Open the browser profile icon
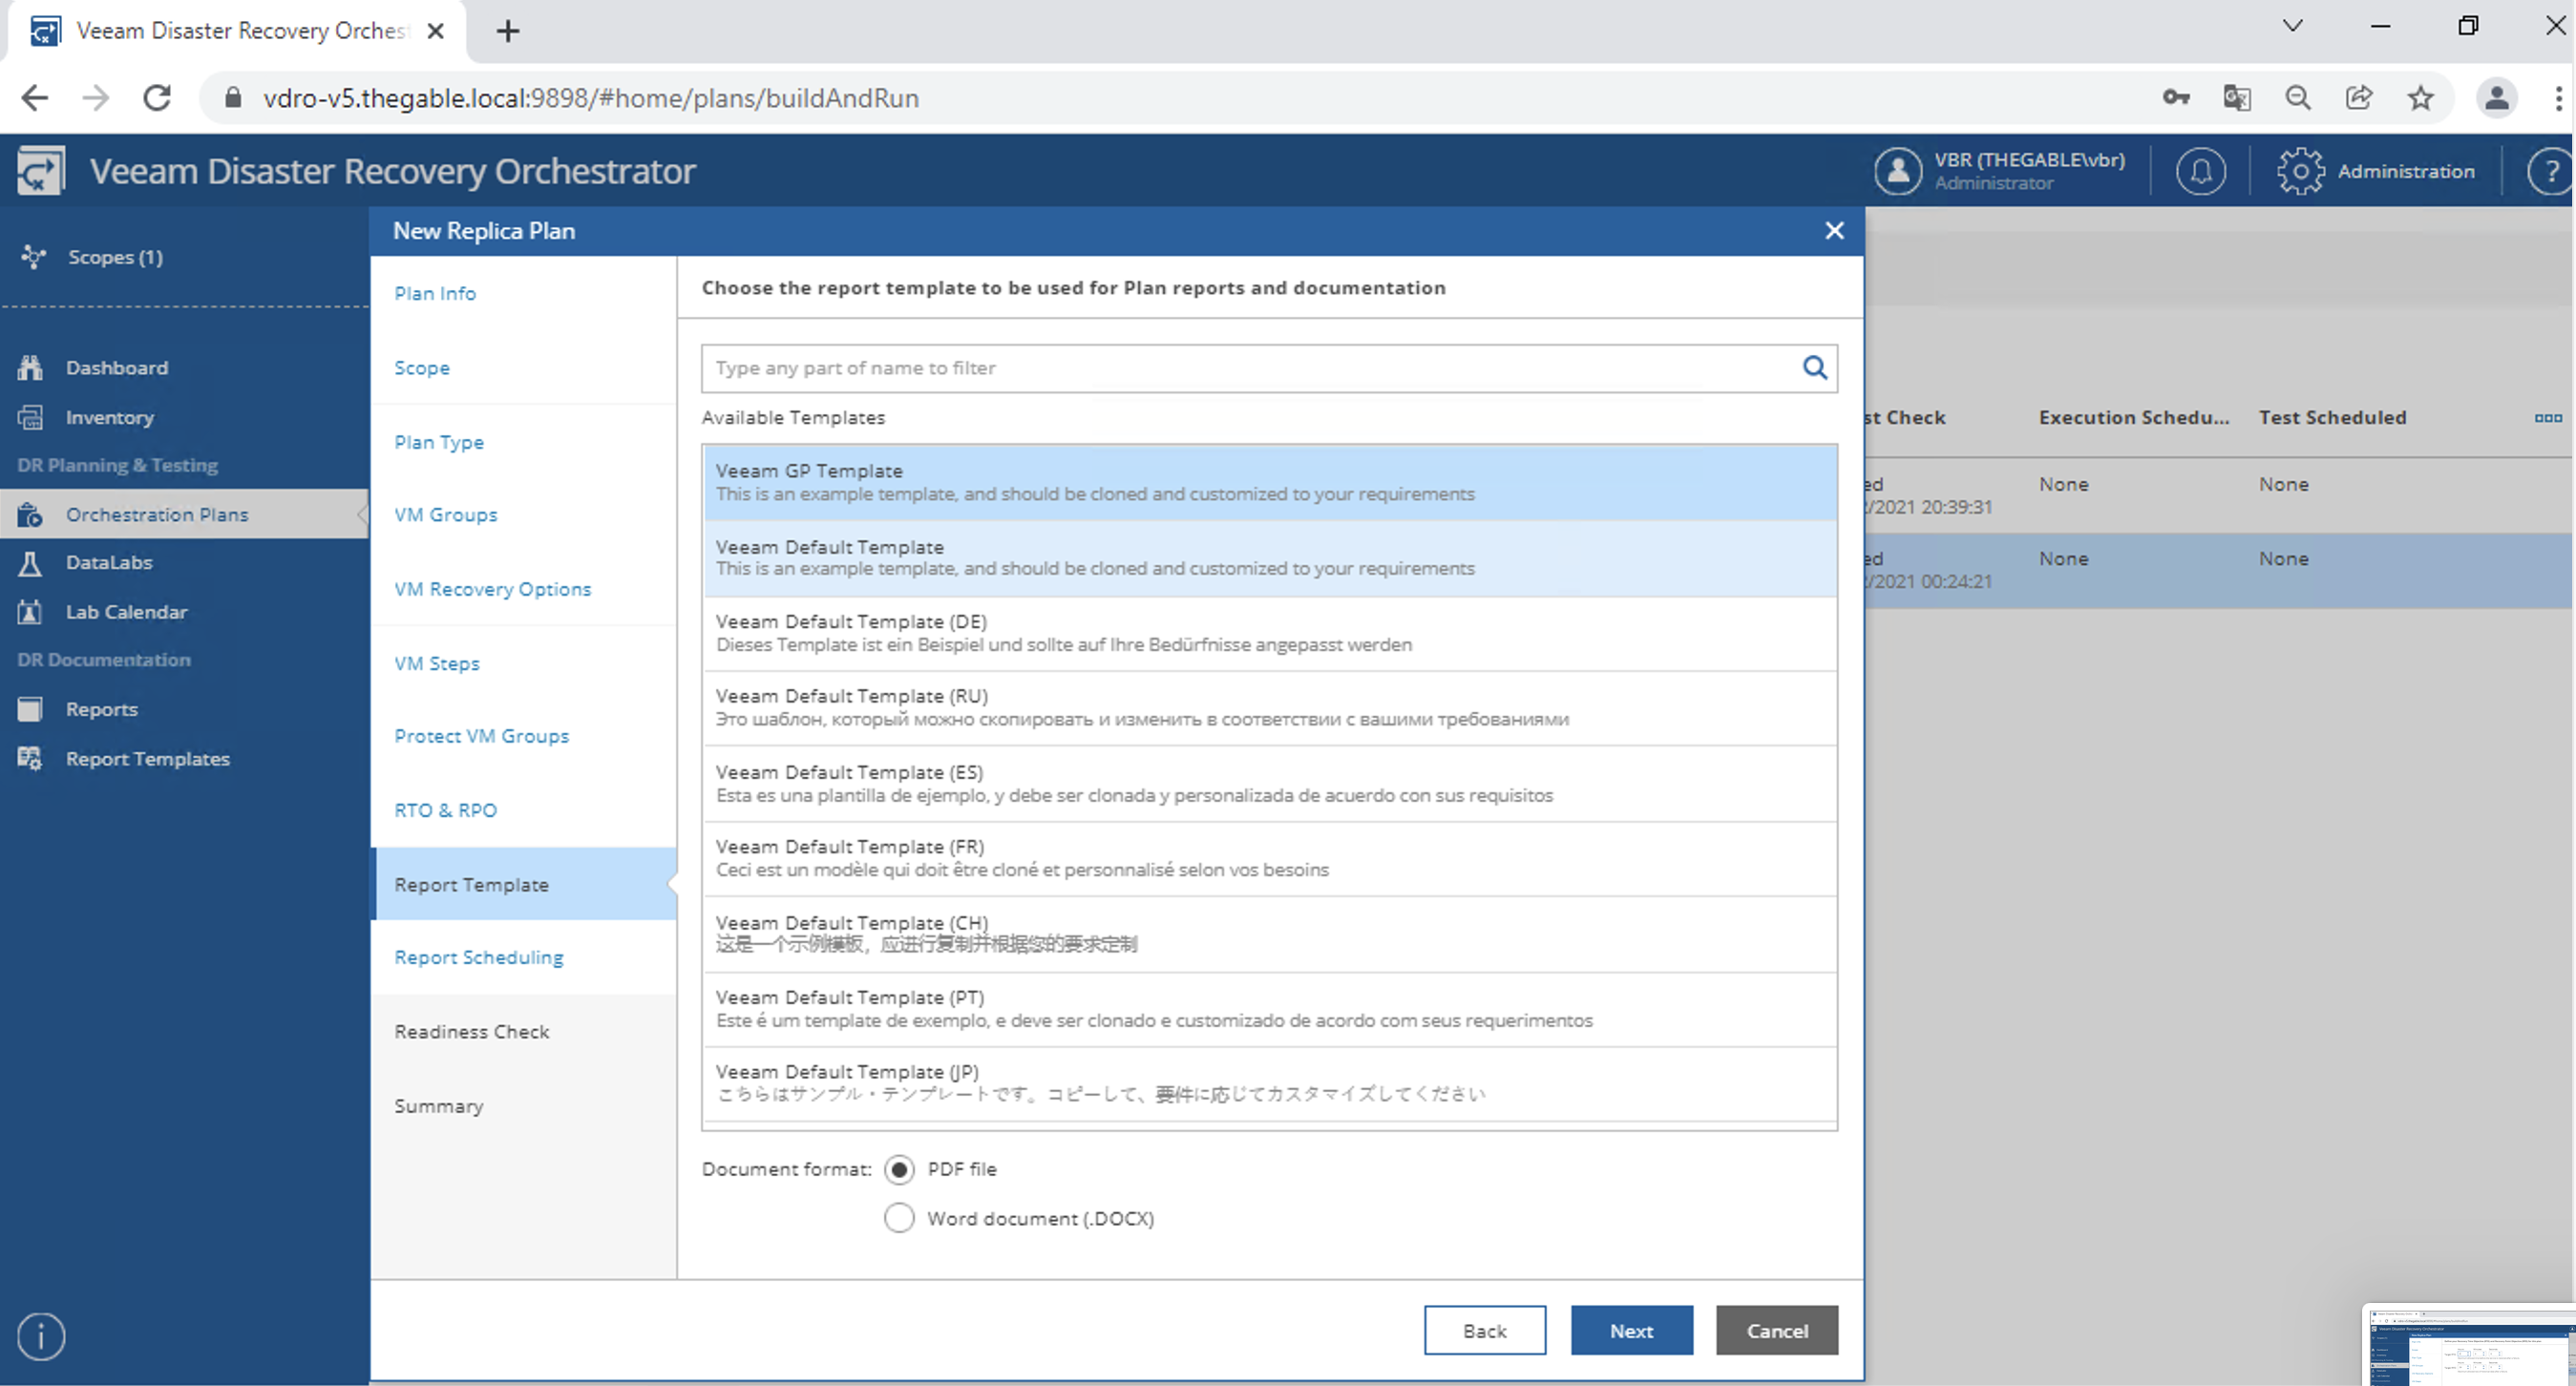 click(x=2496, y=98)
